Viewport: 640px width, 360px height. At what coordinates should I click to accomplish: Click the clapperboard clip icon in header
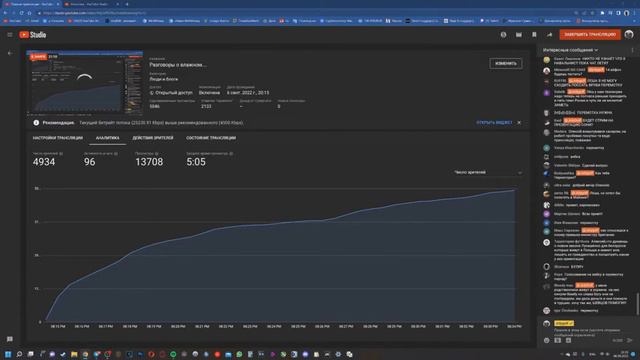pyautogui.click(x=519, y=35)
